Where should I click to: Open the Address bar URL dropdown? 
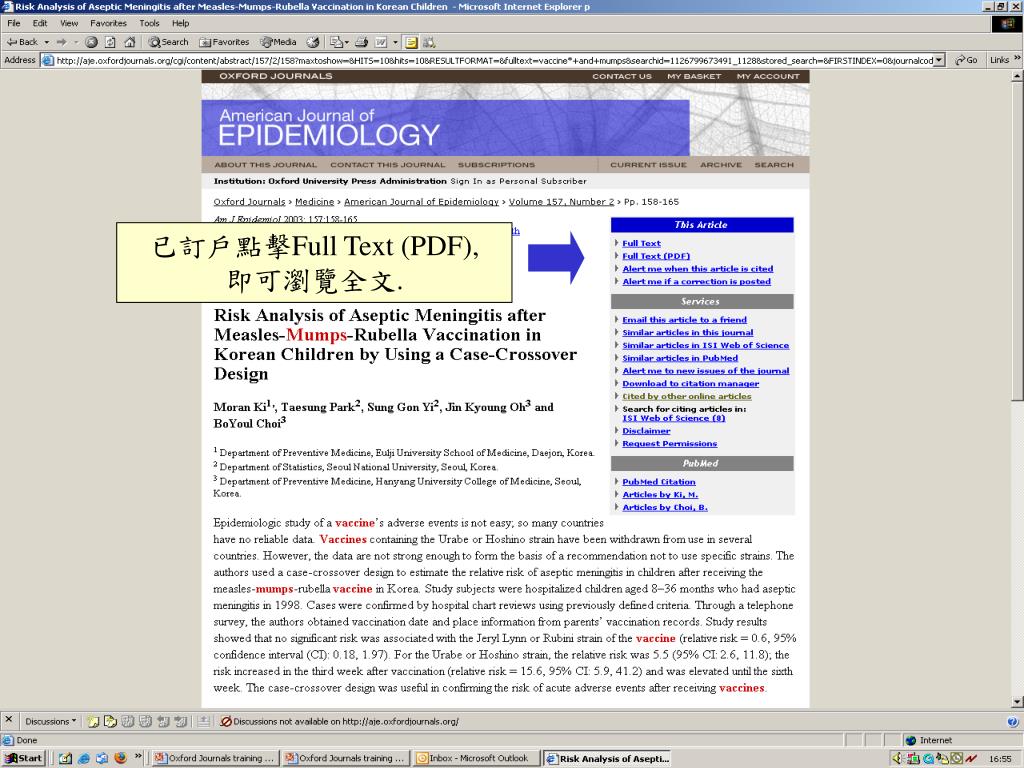[x=939, y=60]
